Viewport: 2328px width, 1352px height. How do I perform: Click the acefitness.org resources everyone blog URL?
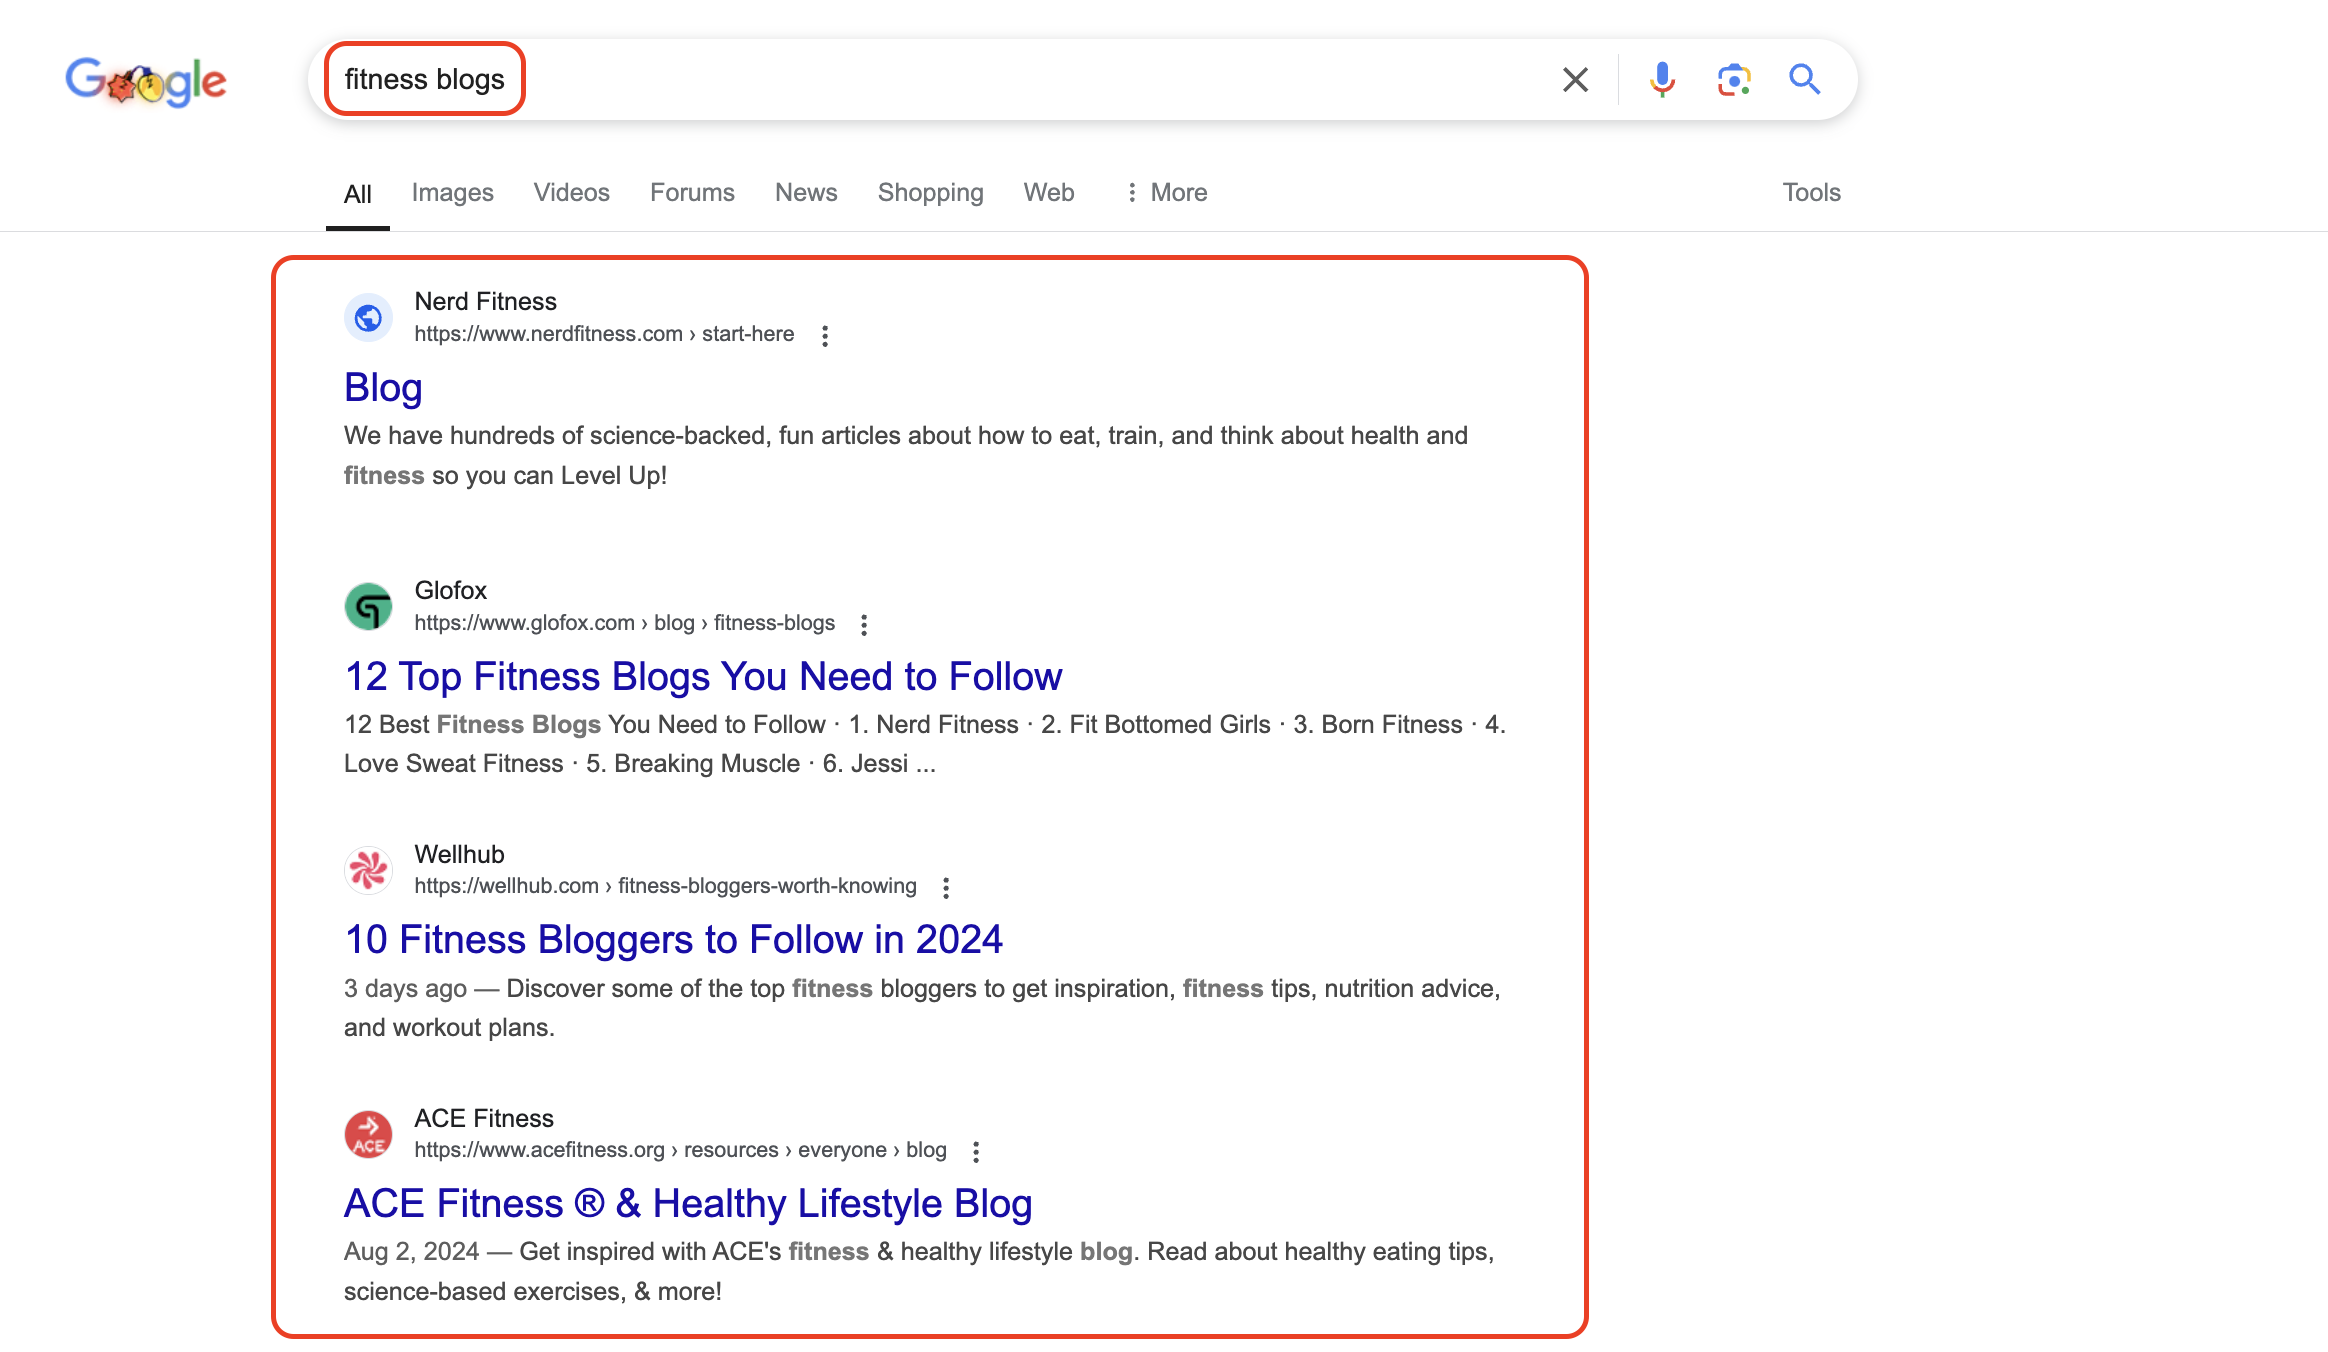pyautogui.click(x=680, y=1150)
